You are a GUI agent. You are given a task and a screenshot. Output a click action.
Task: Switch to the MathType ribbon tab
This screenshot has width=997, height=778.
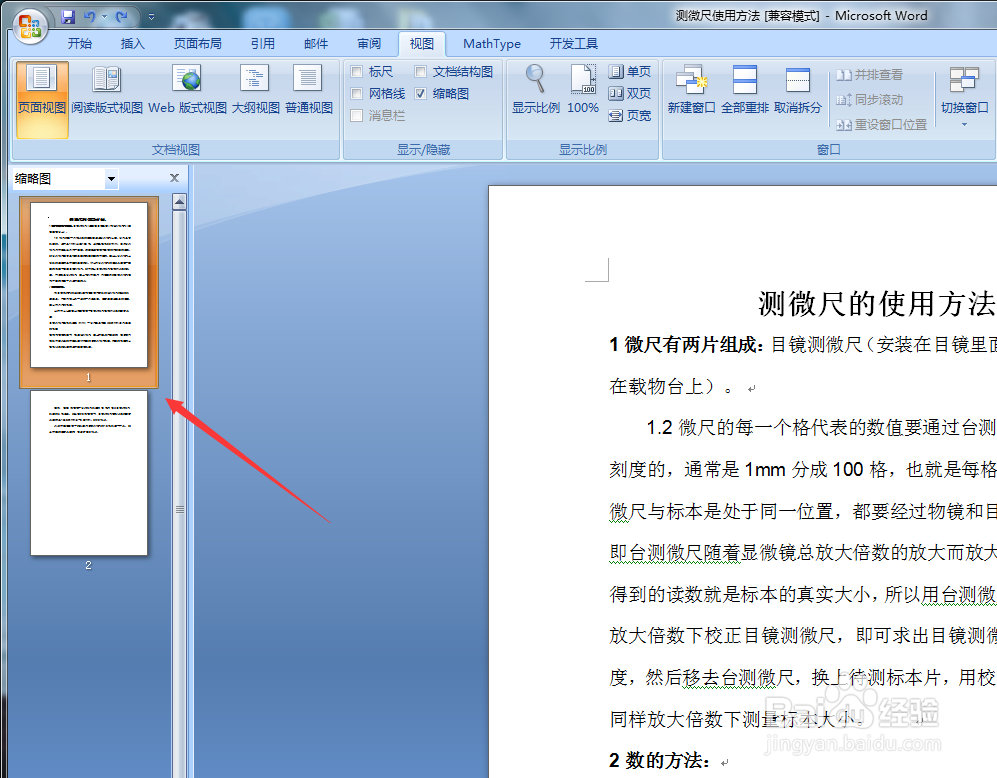tap(491, 43)
